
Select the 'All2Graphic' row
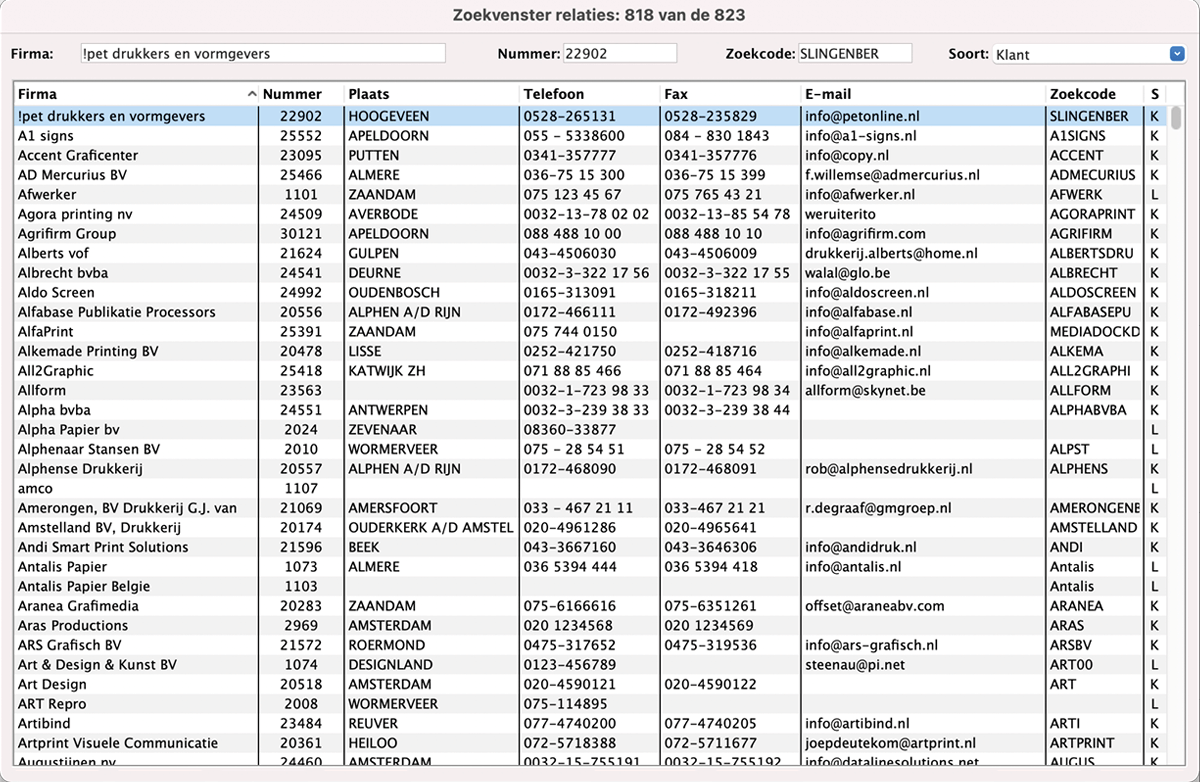click(592, 371)
